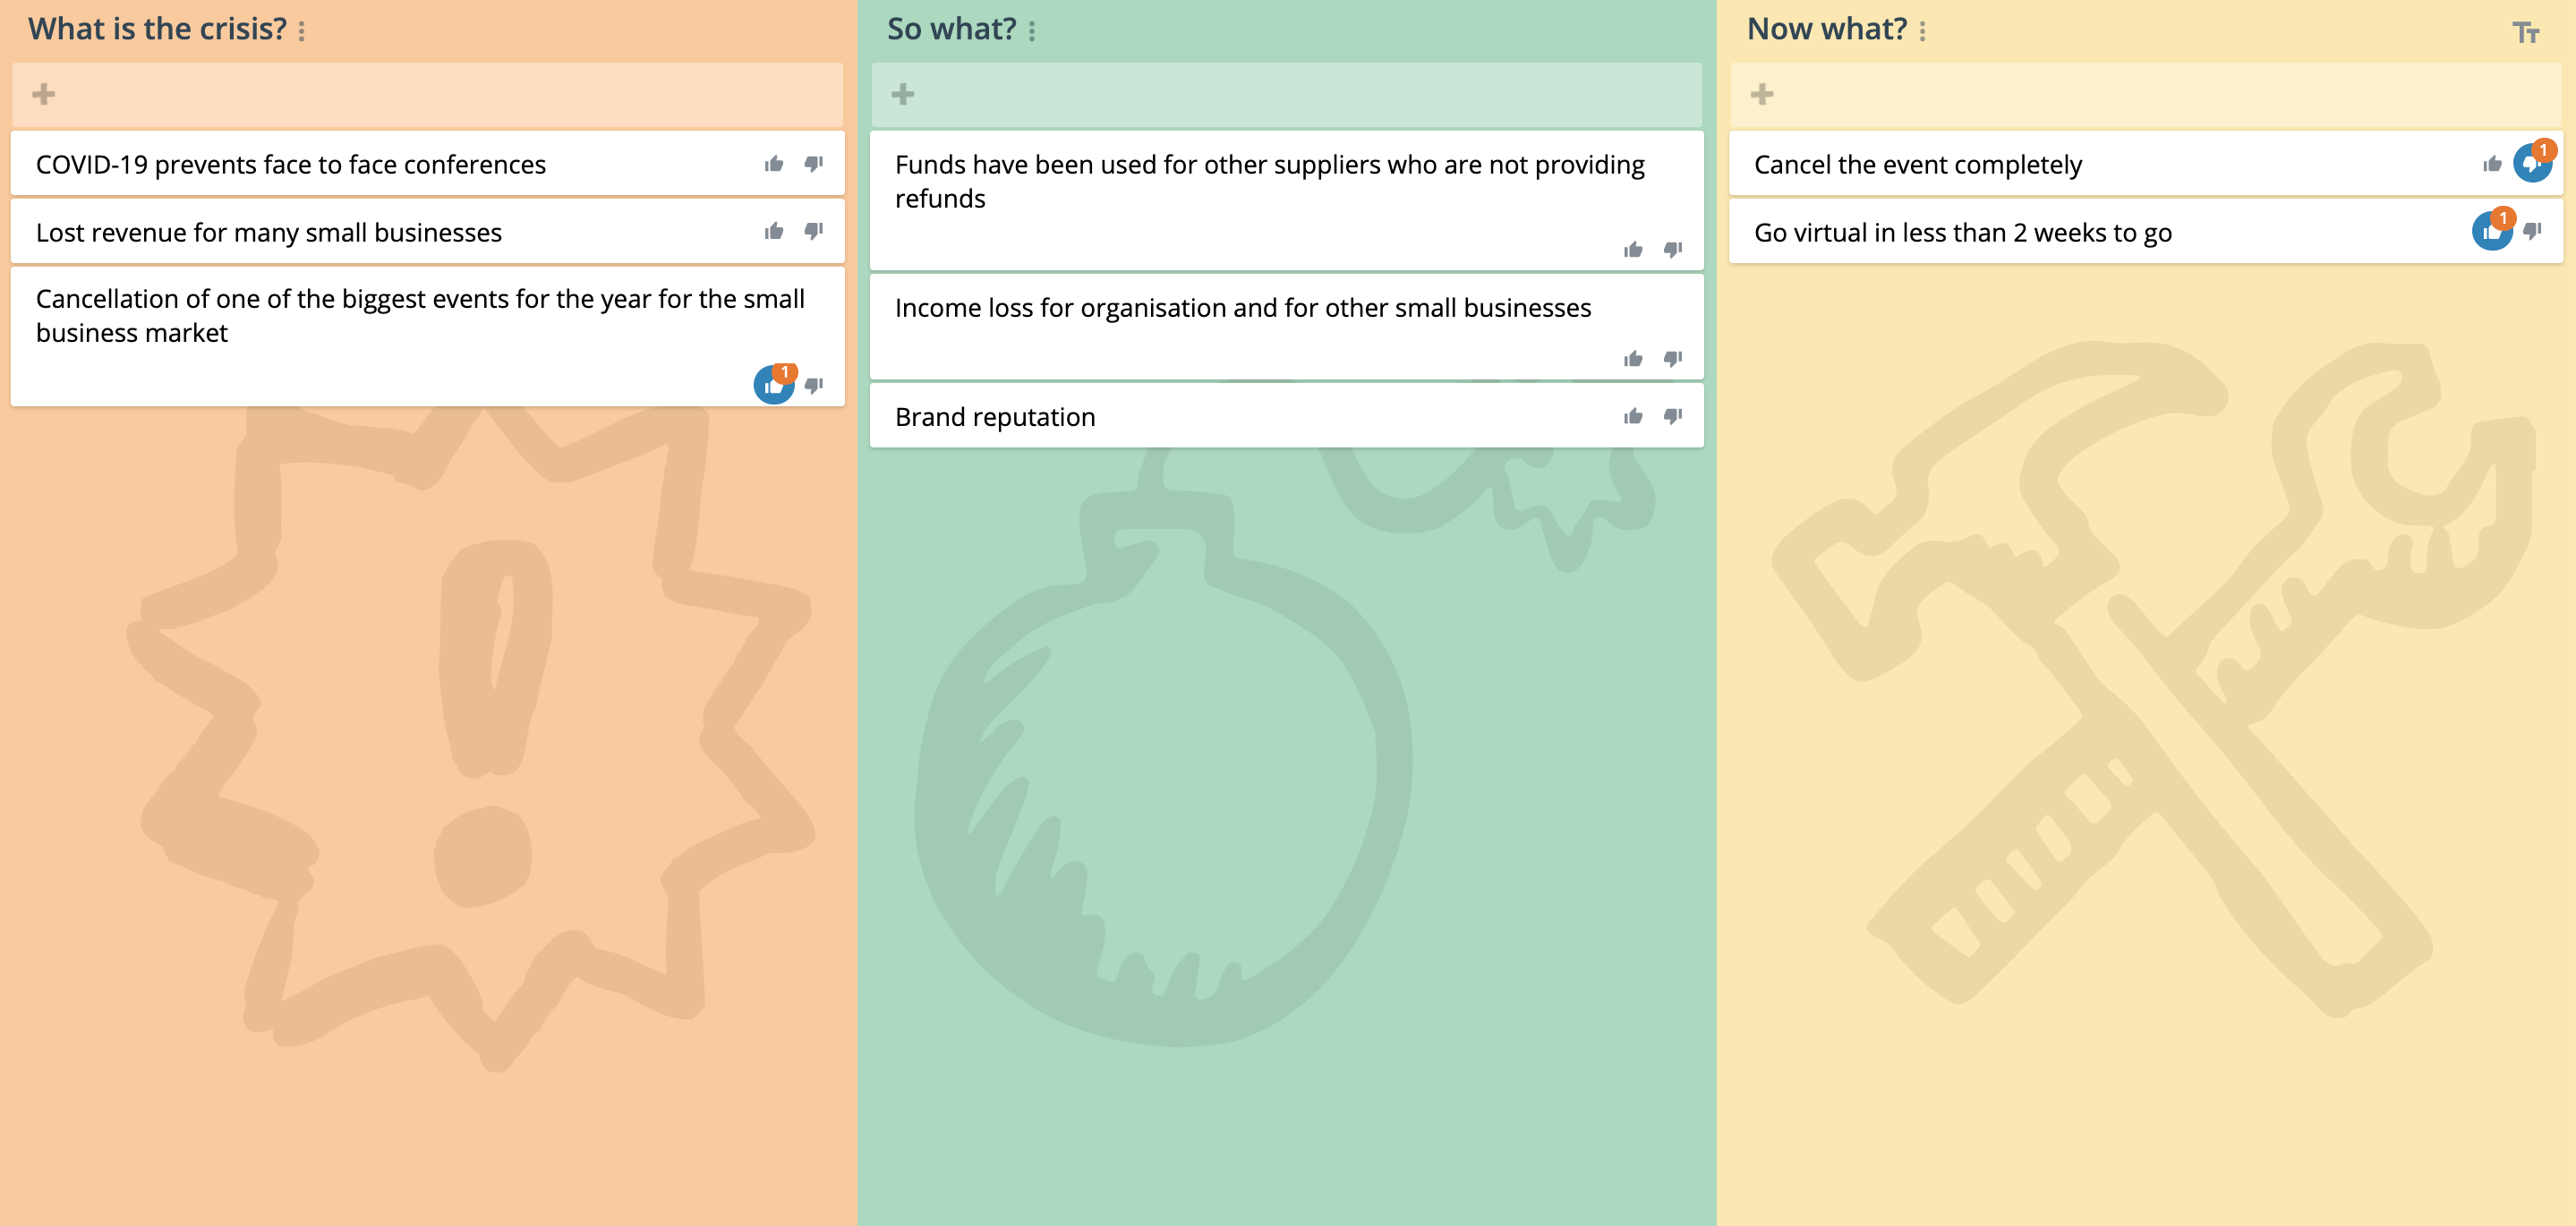Toggle active upvote on 'Go virtual' card
Viewport: 2576px width, 1226px height.
click(2490, 232)
